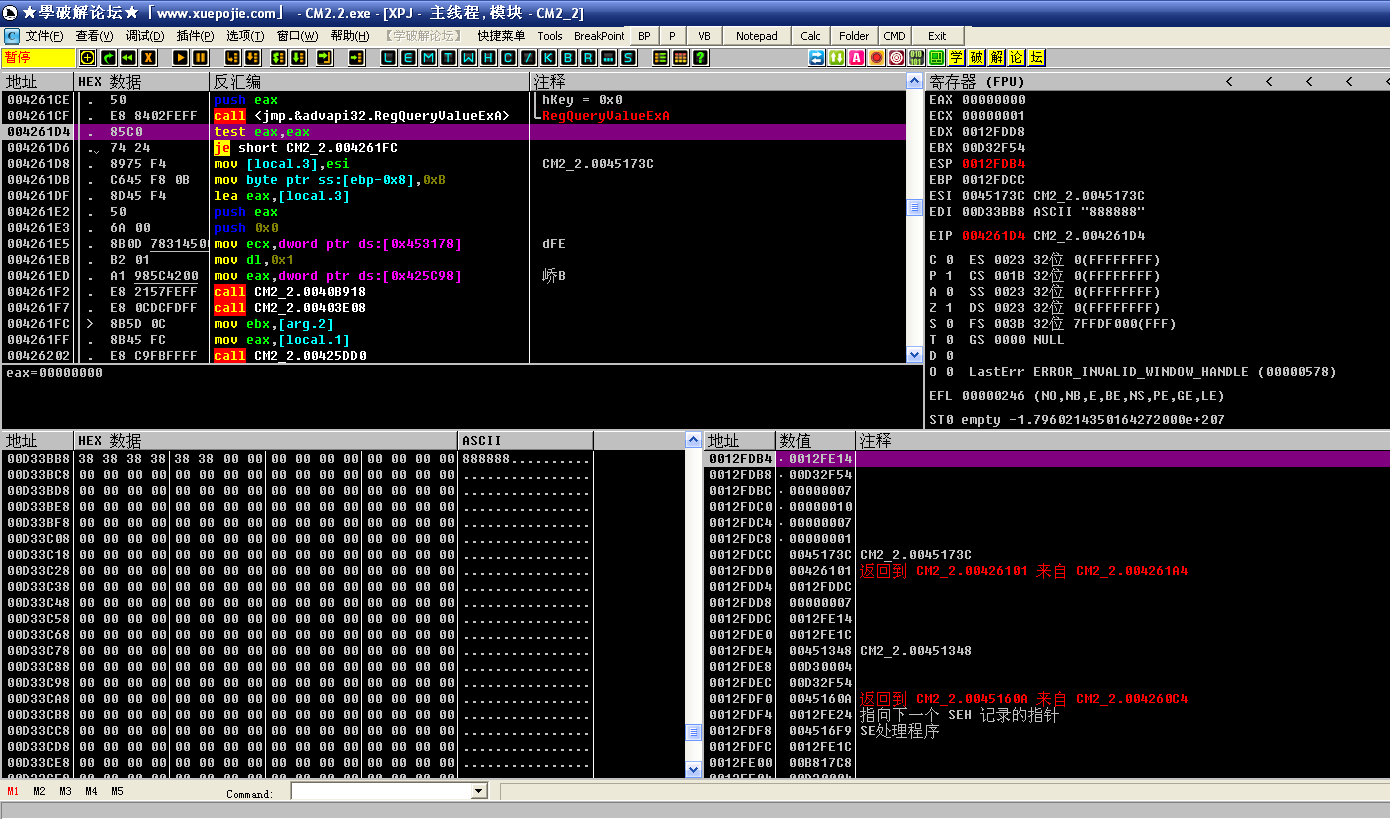Click the pink A toolbar icon
This screenshot has height=819, width=1390.
point(856,58)
